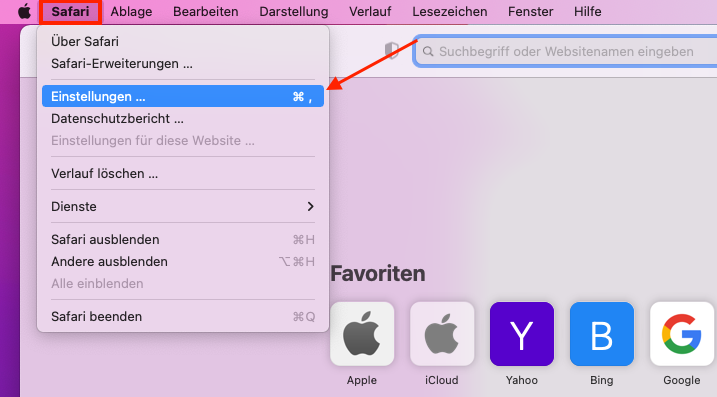717x397 pixels.
Task: Open the Google favorite tile
Action: point(682,334)
